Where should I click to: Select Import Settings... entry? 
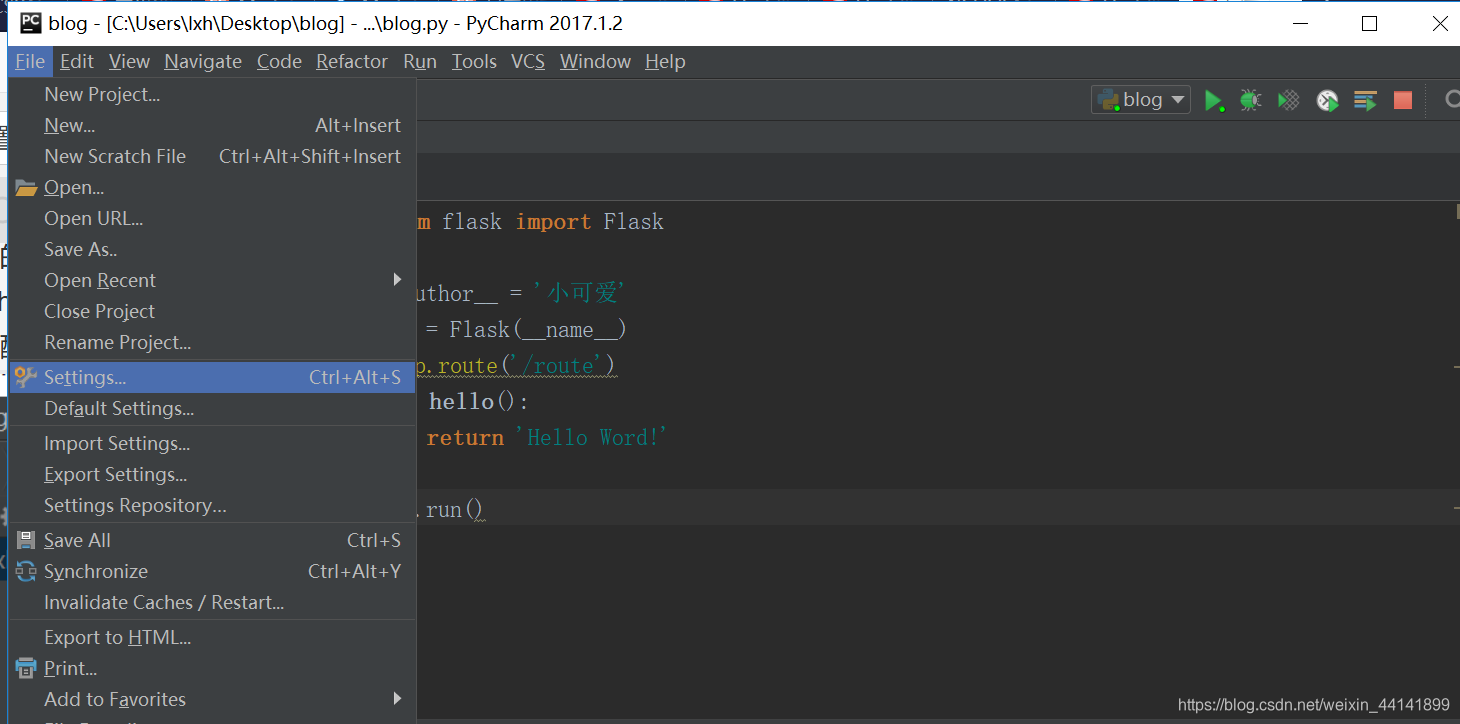click(212, 443)
